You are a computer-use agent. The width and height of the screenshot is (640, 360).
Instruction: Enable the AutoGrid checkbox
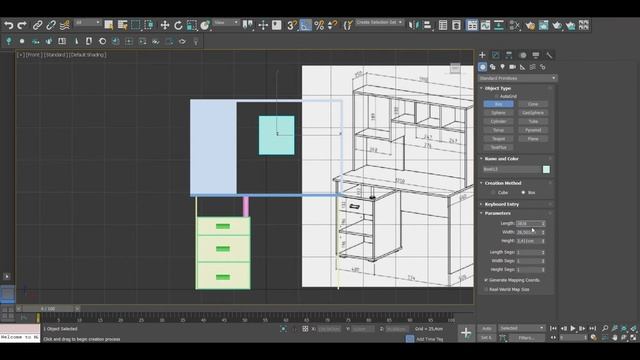pos(497,96)
